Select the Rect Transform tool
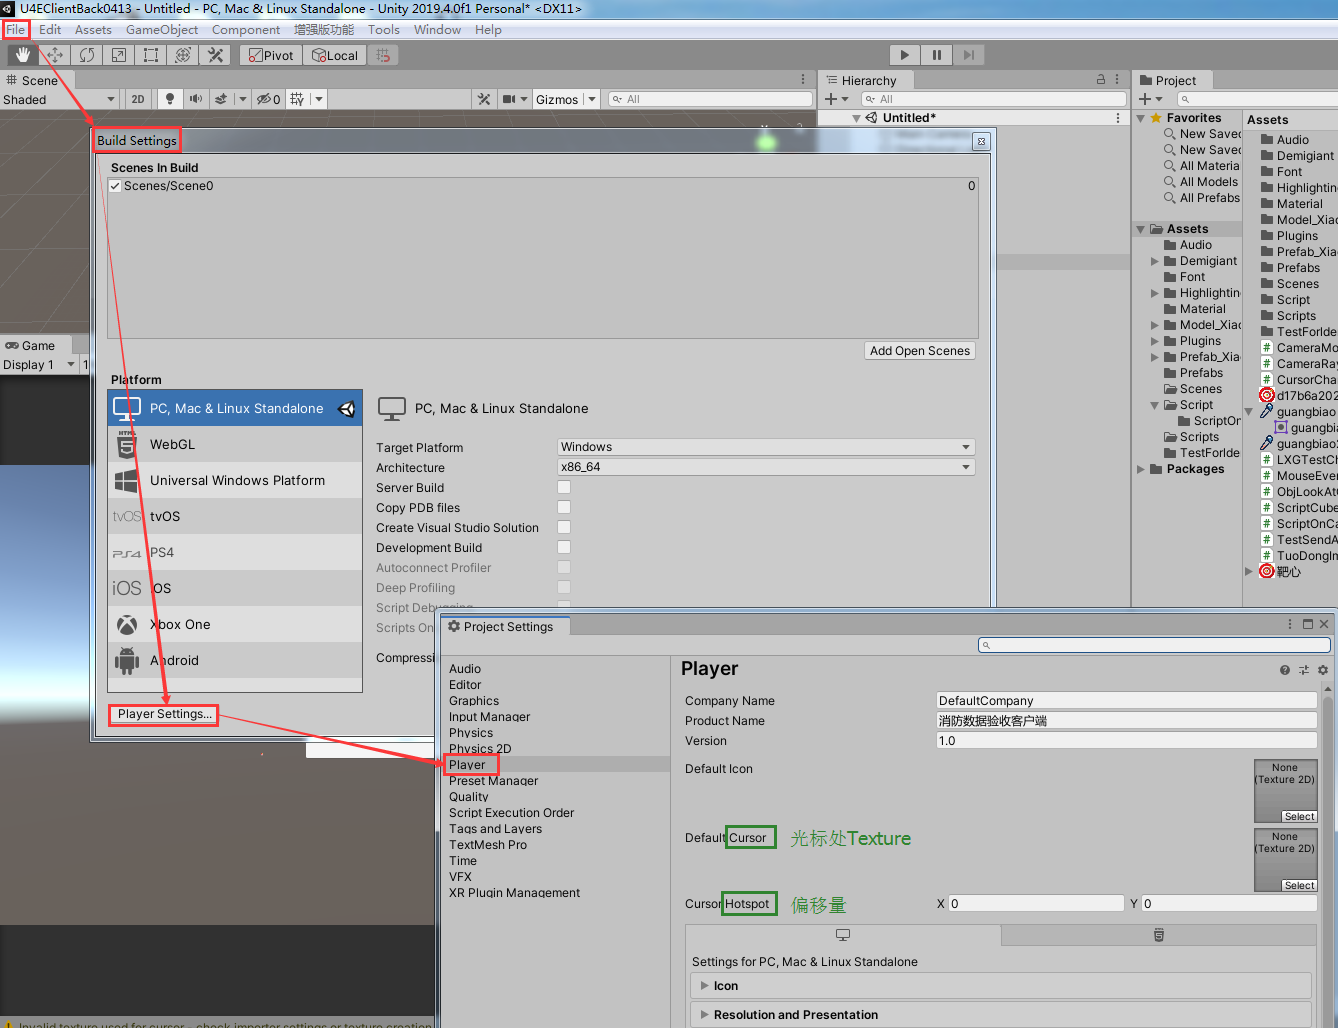Image resolution: width=1338 pixels, height=1028 pixels. 151,55
